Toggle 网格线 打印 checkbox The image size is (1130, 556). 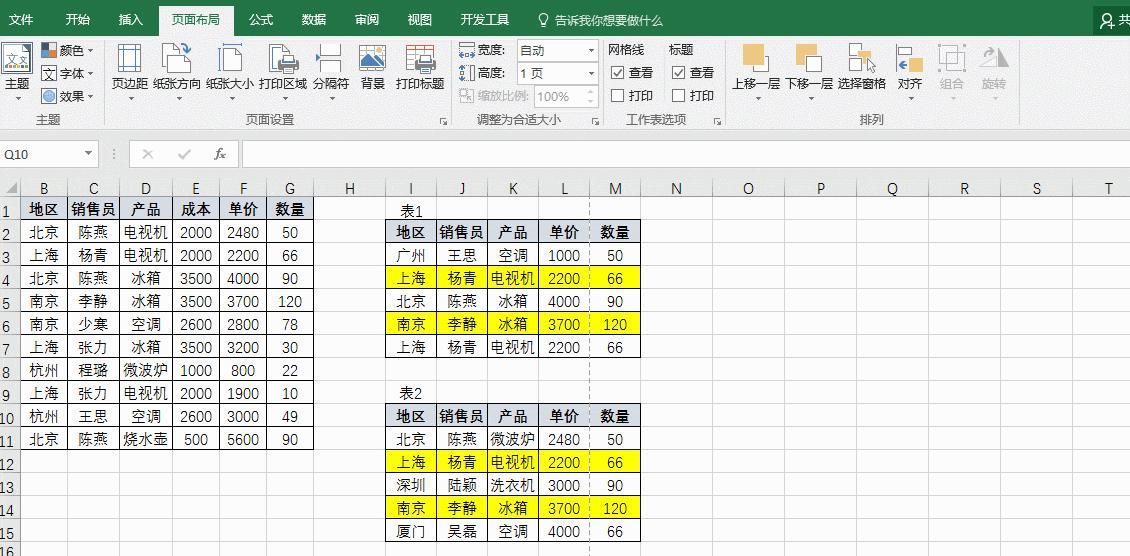[x=618, y=95]
